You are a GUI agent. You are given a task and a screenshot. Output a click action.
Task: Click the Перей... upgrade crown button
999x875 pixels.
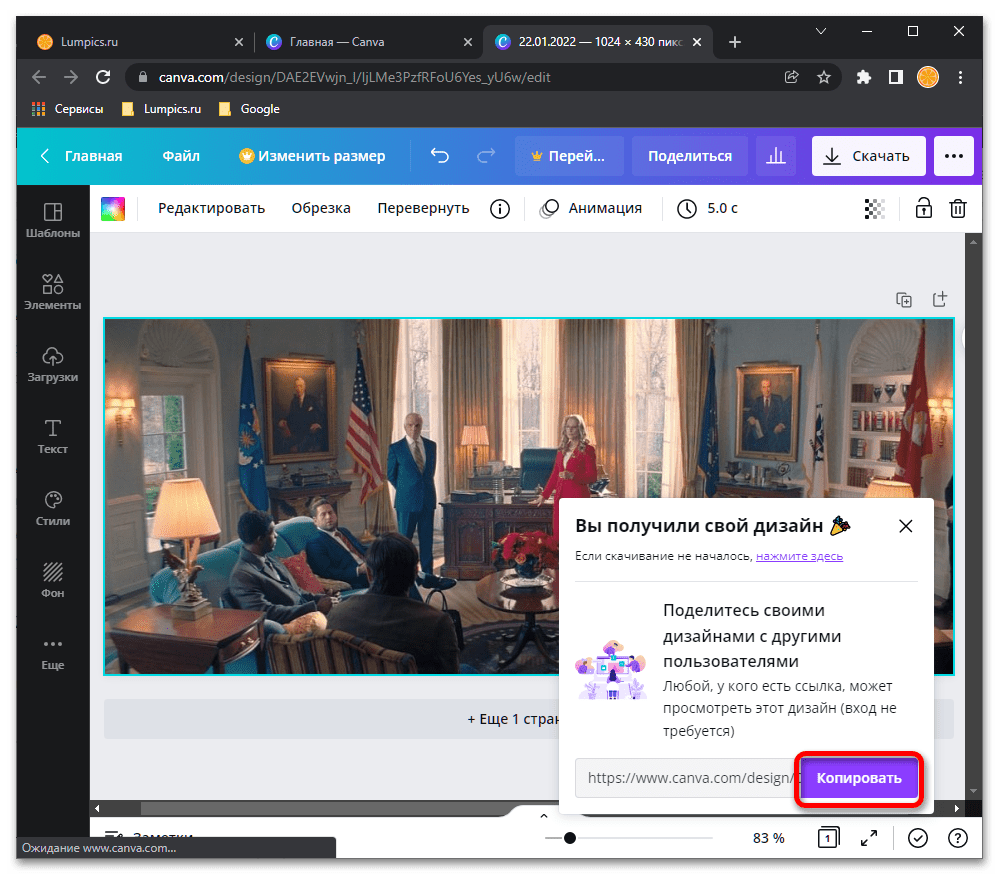569,155
